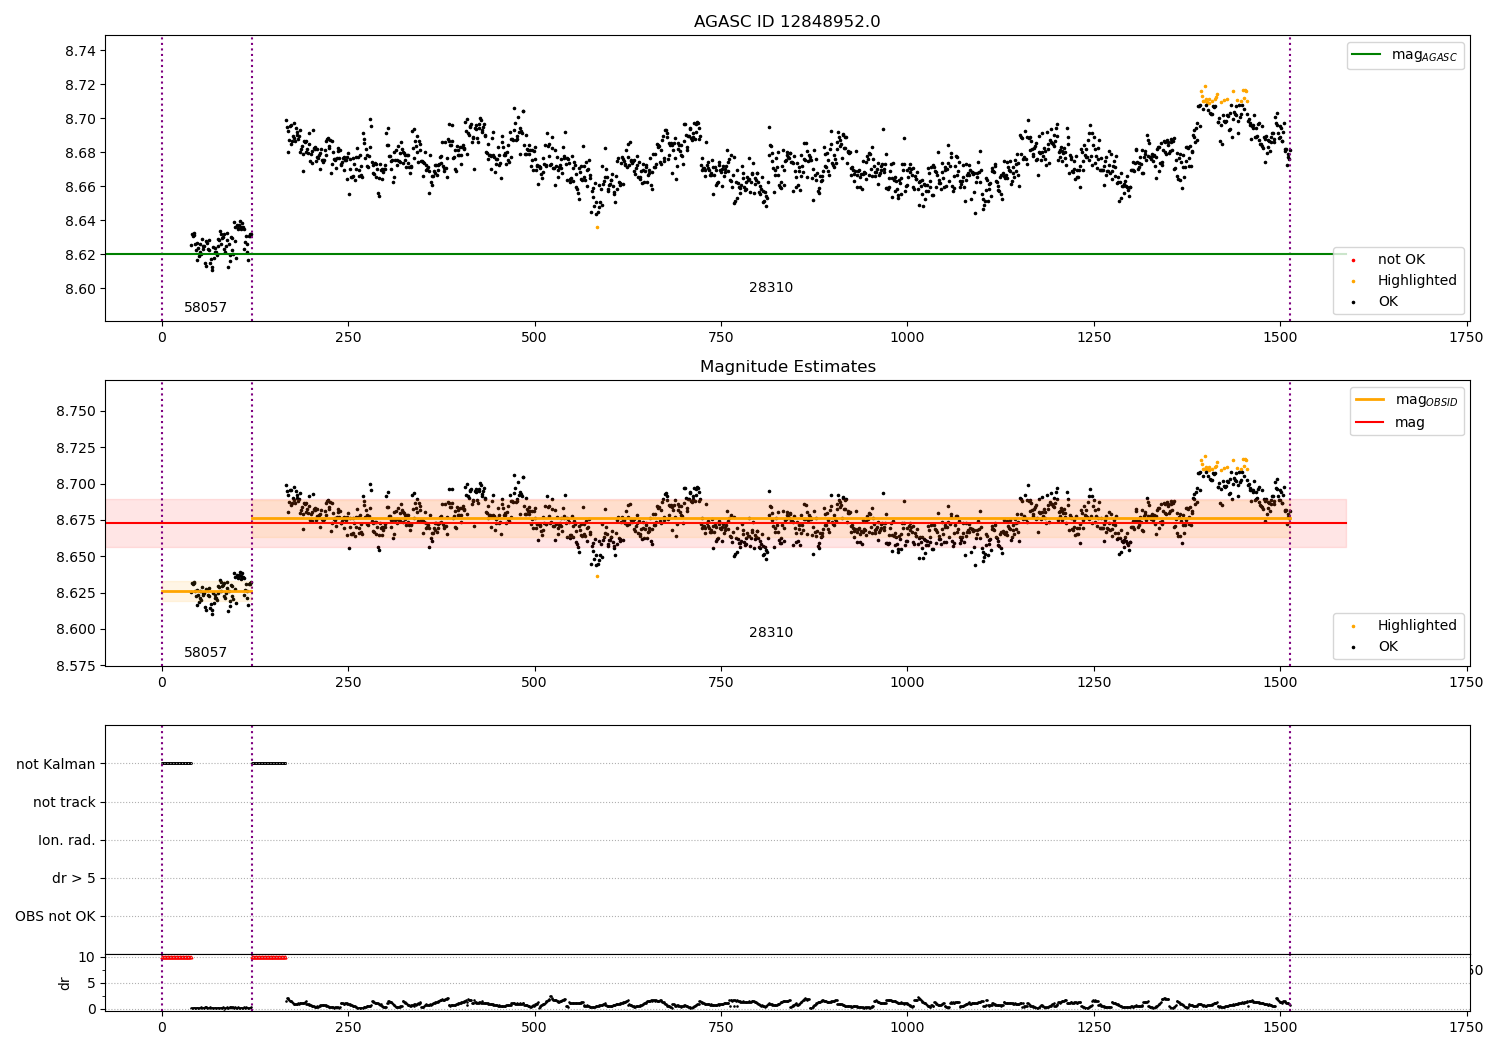
Task: Click the "28310" label in the Magnitude Estimates plot
Action: pyautogui.click(x=771, y=633)
